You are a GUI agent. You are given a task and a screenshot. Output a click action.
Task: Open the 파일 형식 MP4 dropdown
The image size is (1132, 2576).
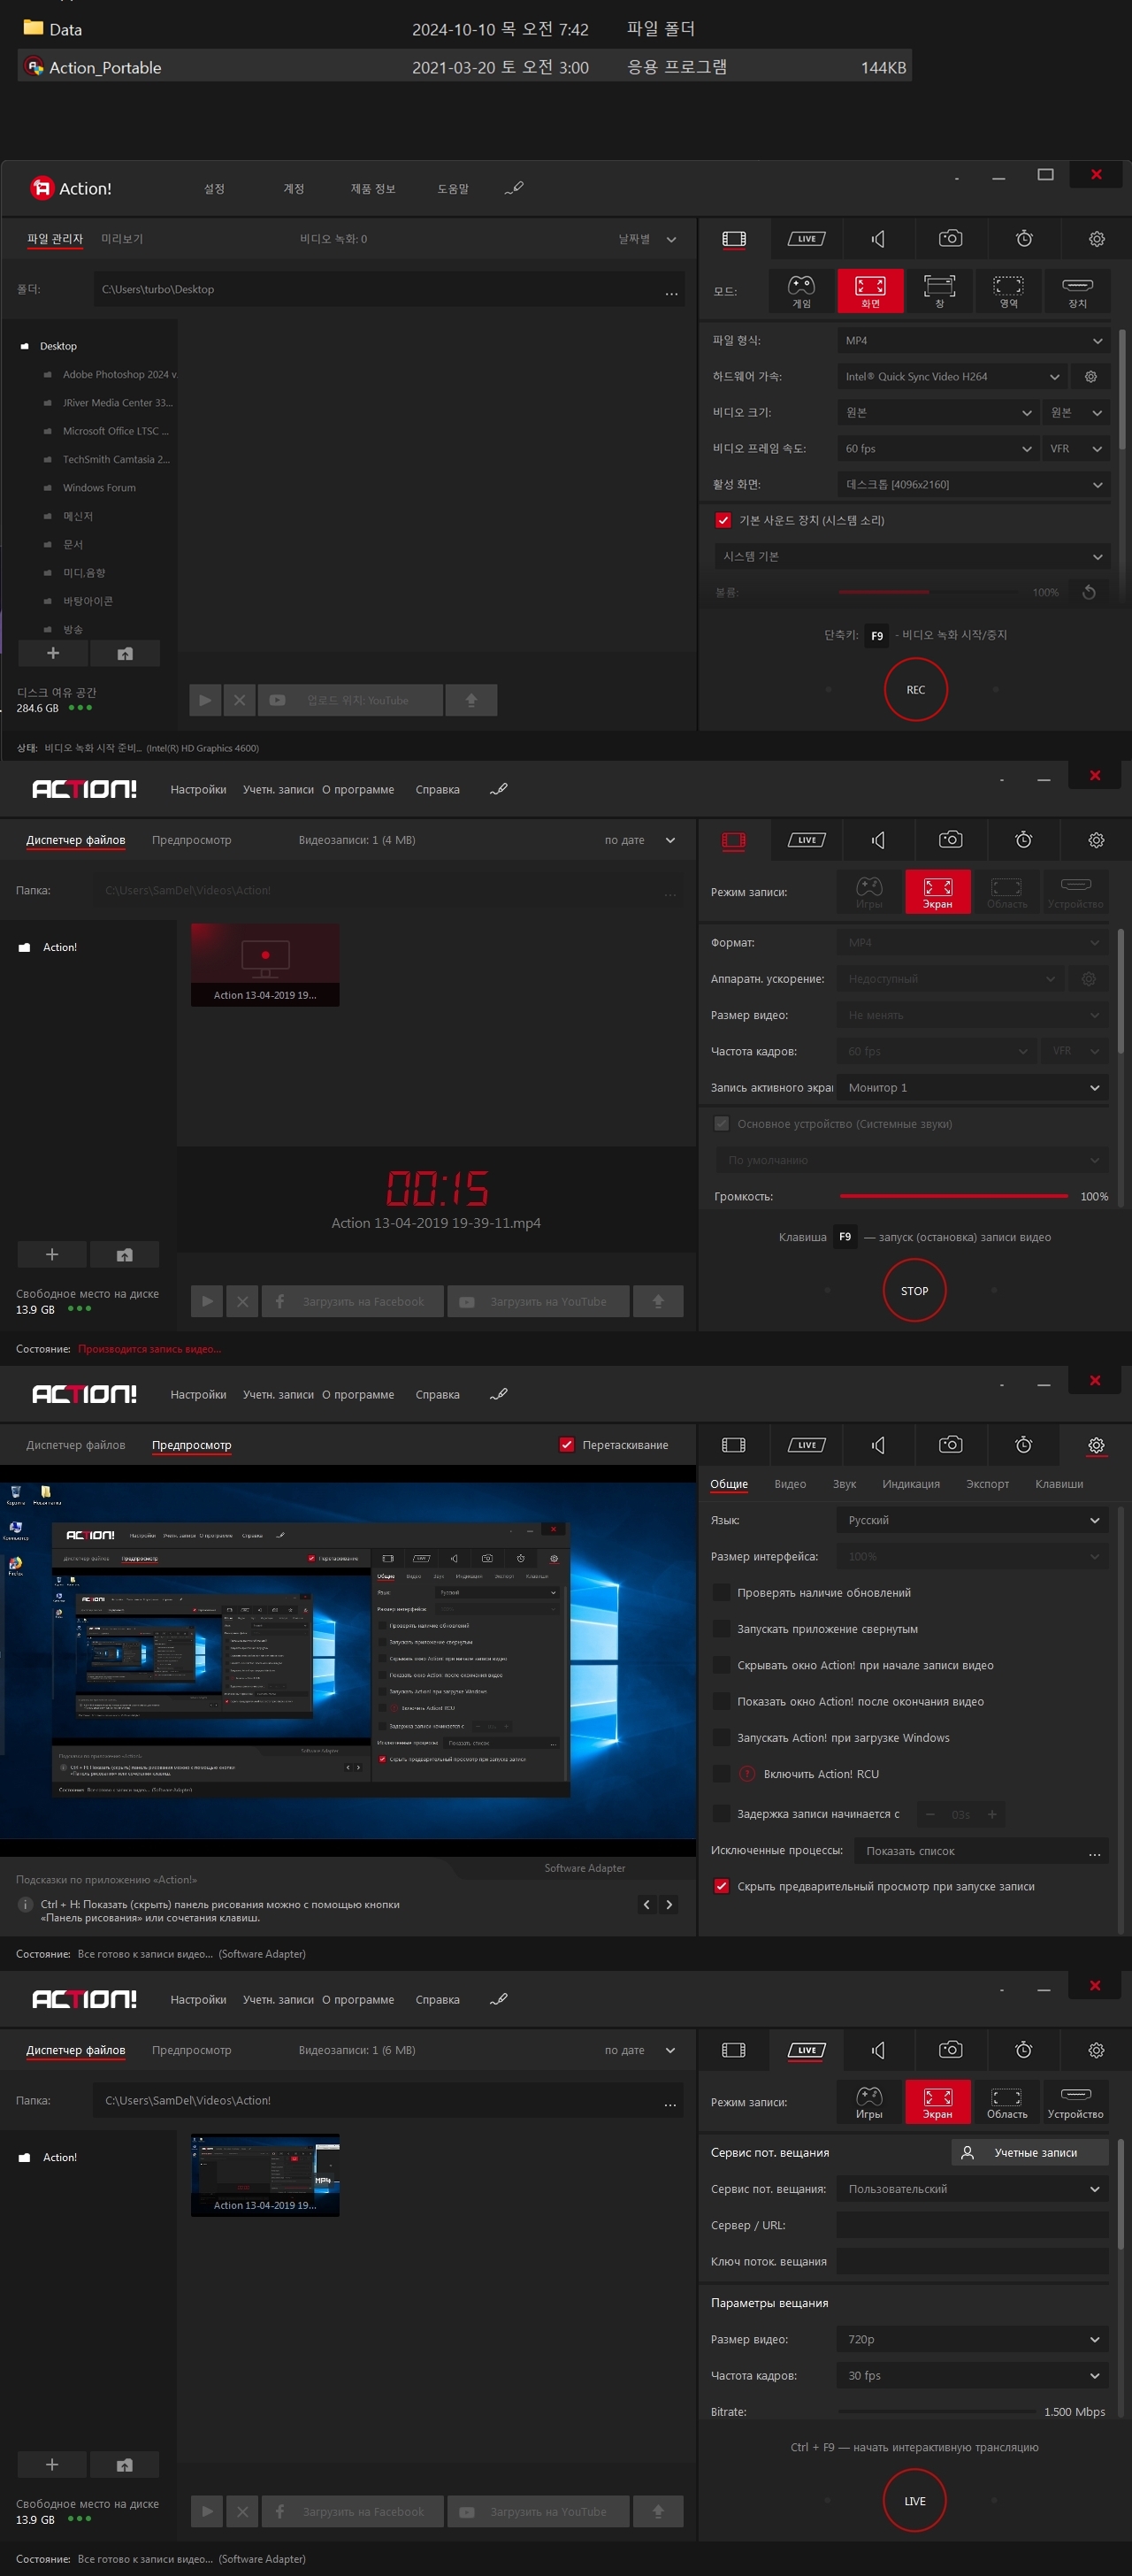[973, 341]
